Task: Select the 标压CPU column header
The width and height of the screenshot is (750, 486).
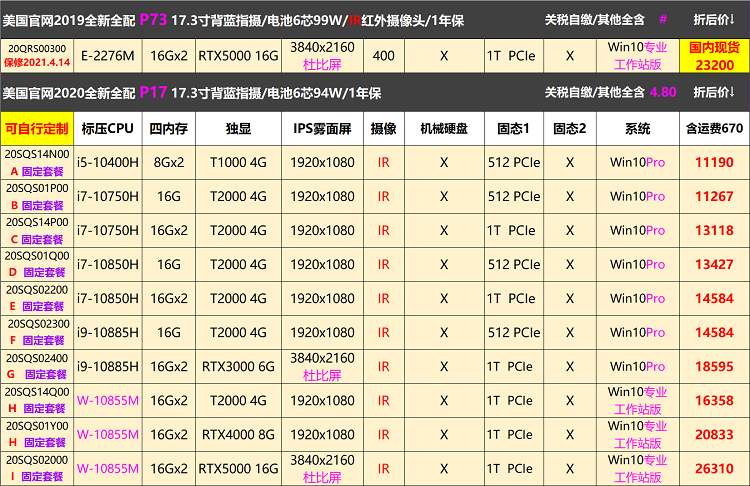Action: (108, 128)
